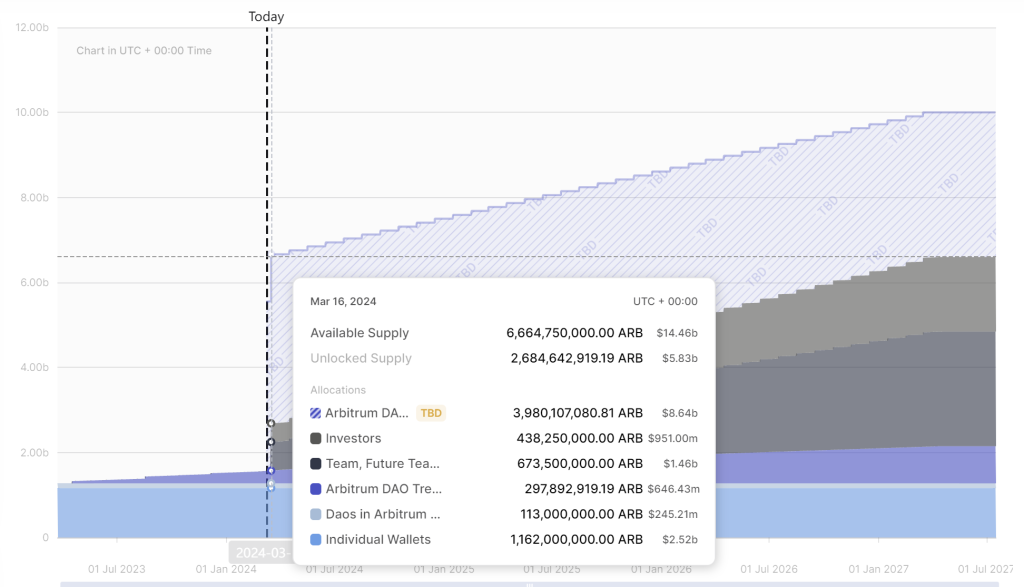1024x587 pixels.
Task: Click the yellow TBD badge
Action: click(430, 413)
